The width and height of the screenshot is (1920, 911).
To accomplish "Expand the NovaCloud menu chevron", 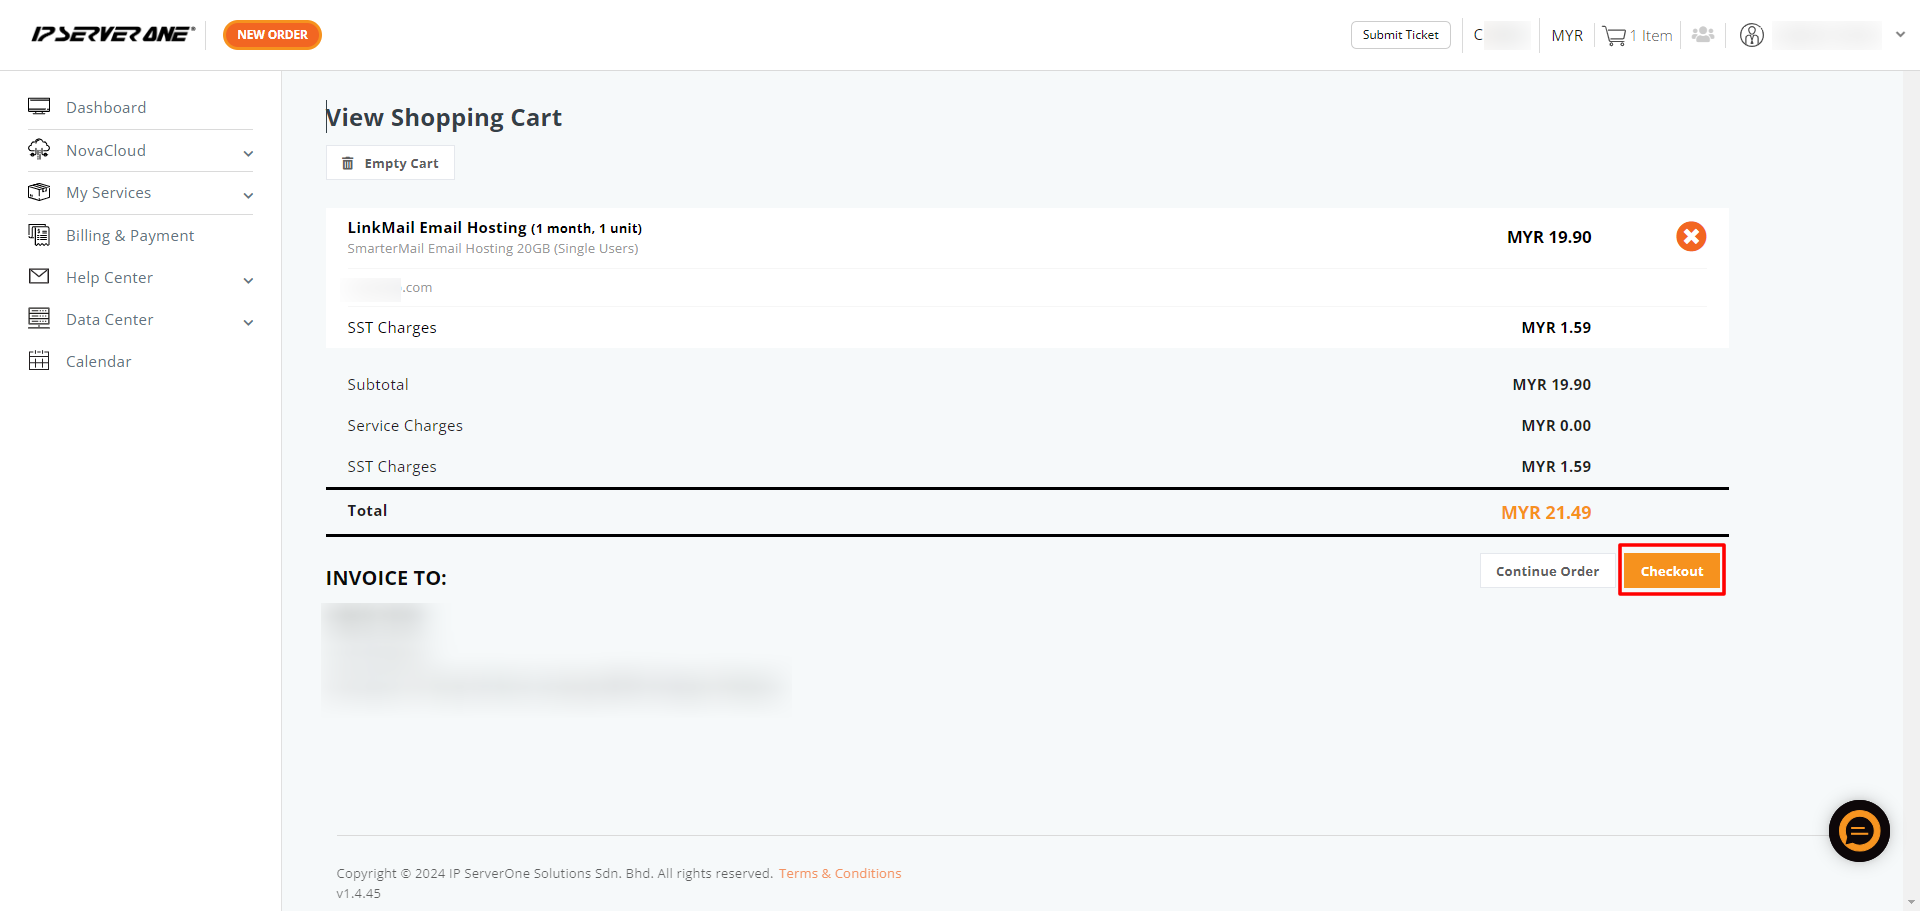I will coord(248,153).
